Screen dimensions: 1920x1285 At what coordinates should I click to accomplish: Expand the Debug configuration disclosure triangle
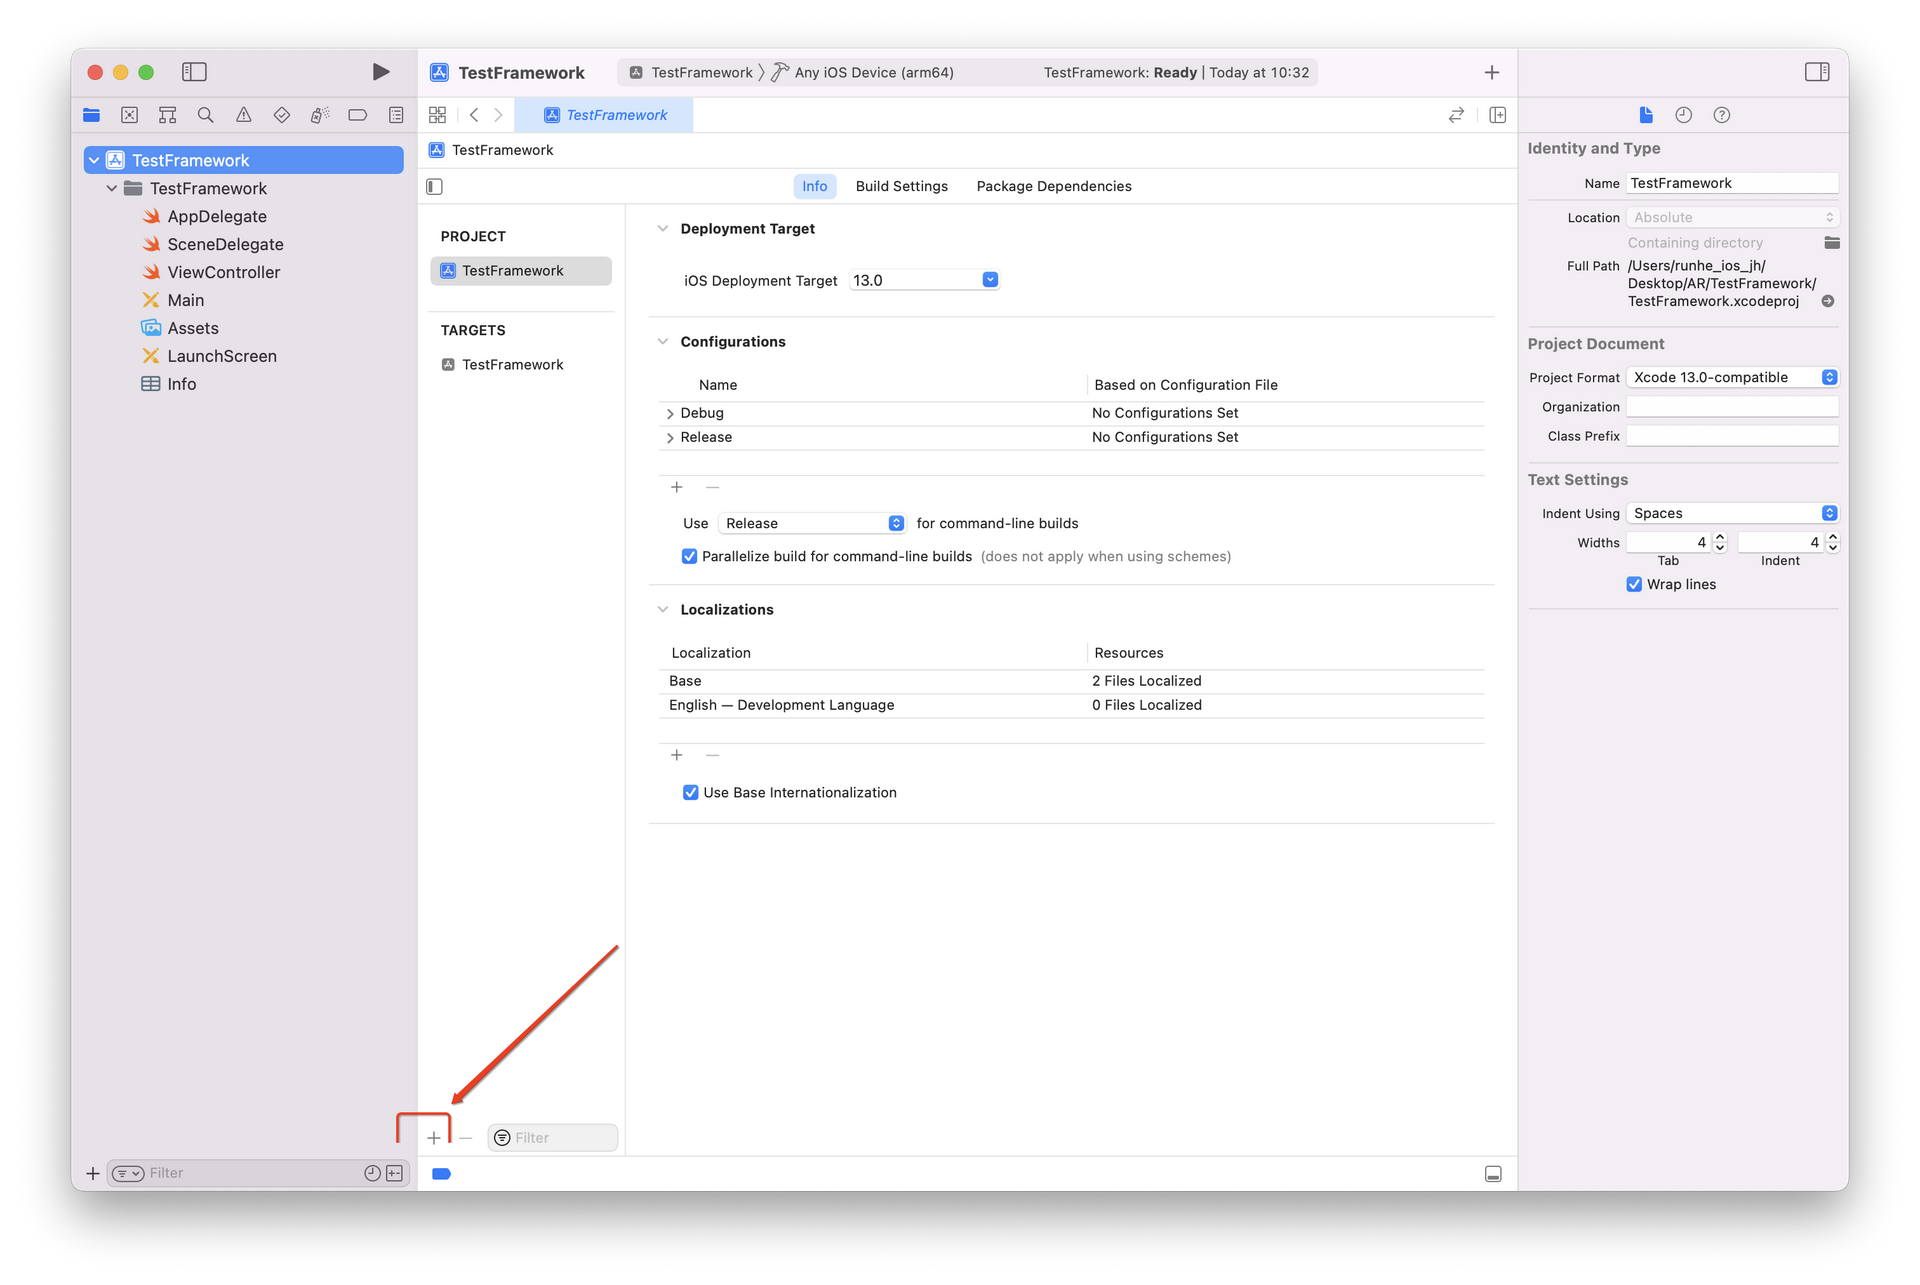pos(670,413)
